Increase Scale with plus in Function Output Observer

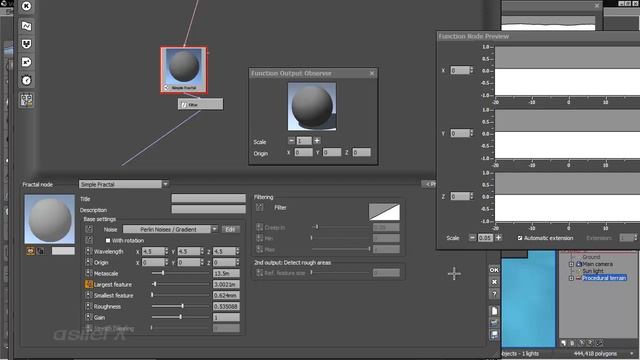[x=317, y=141]
